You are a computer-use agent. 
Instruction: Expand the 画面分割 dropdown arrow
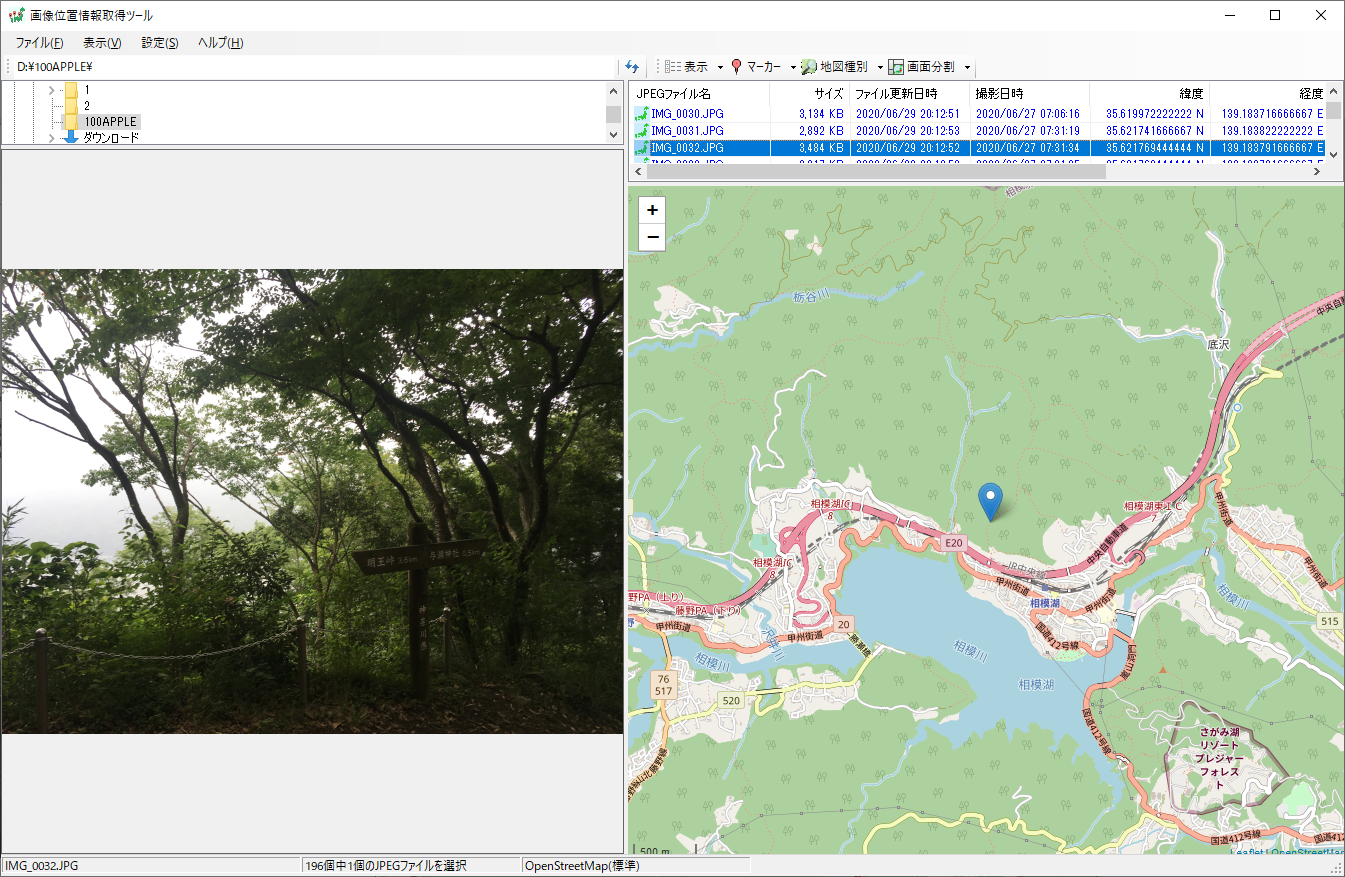[x=967, y=67]
